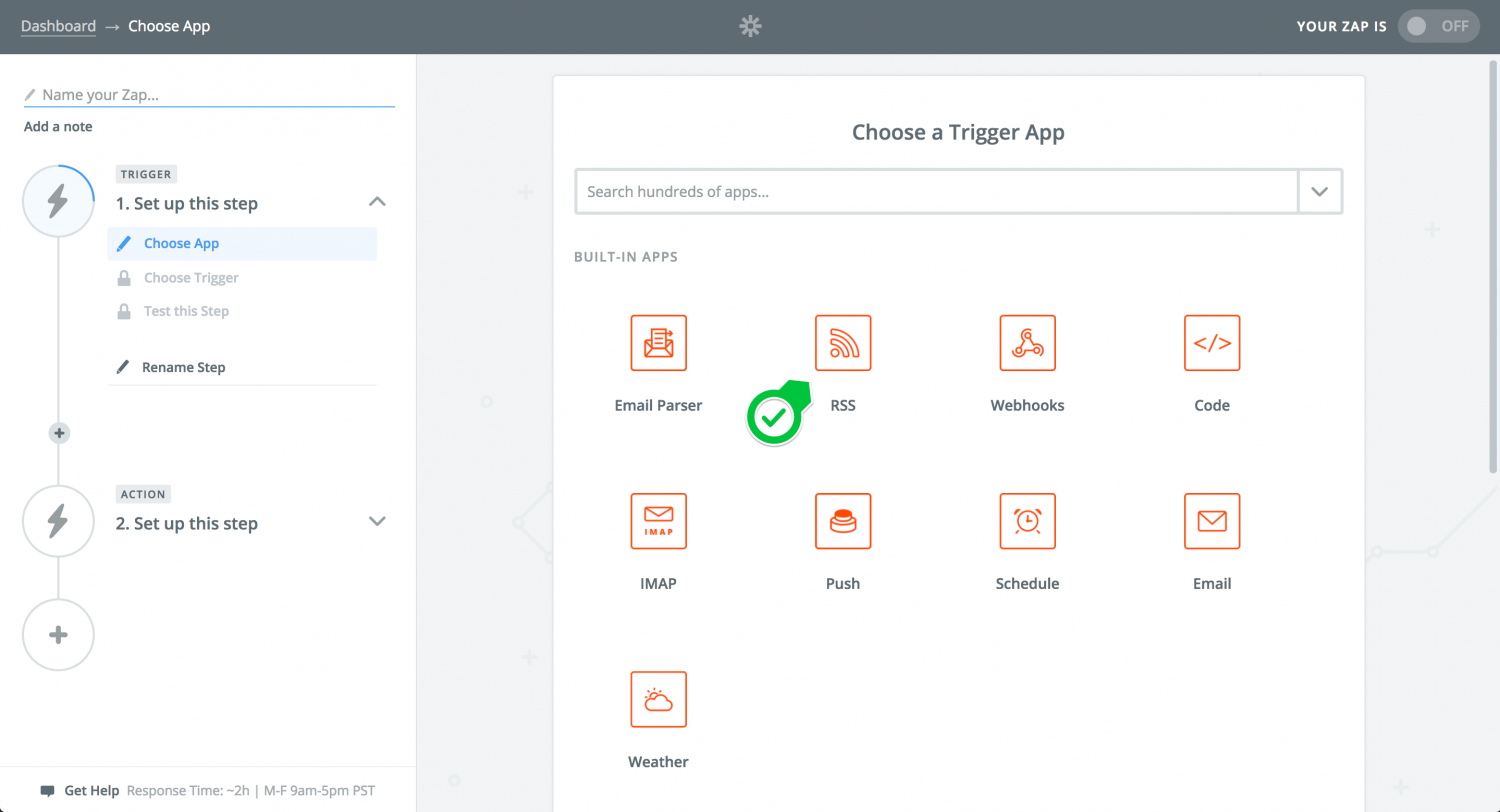Open the Choose App step
Viewport: 1500px width, 812px height.
coord(242,244)
